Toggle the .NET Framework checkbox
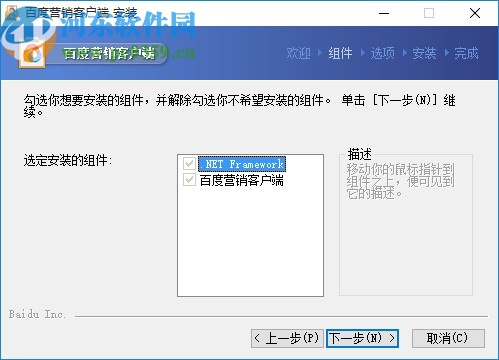The width and height of the screenshot is (499, 360). coord(189,164)
